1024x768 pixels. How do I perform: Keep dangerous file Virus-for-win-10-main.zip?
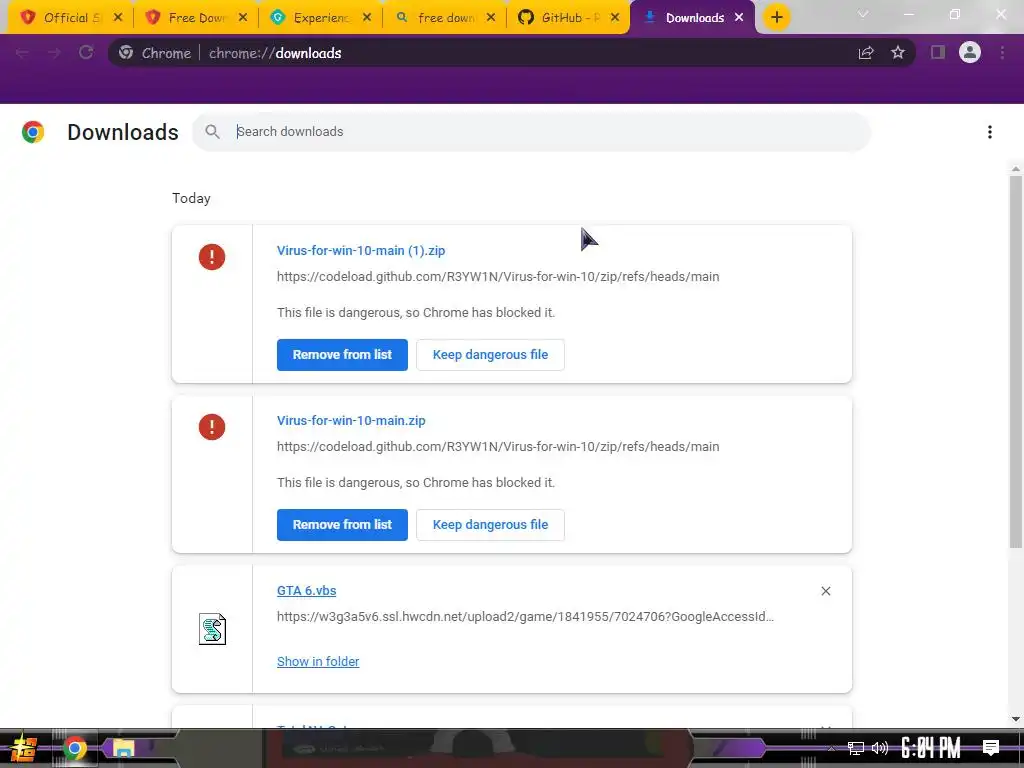click(490, 525)
